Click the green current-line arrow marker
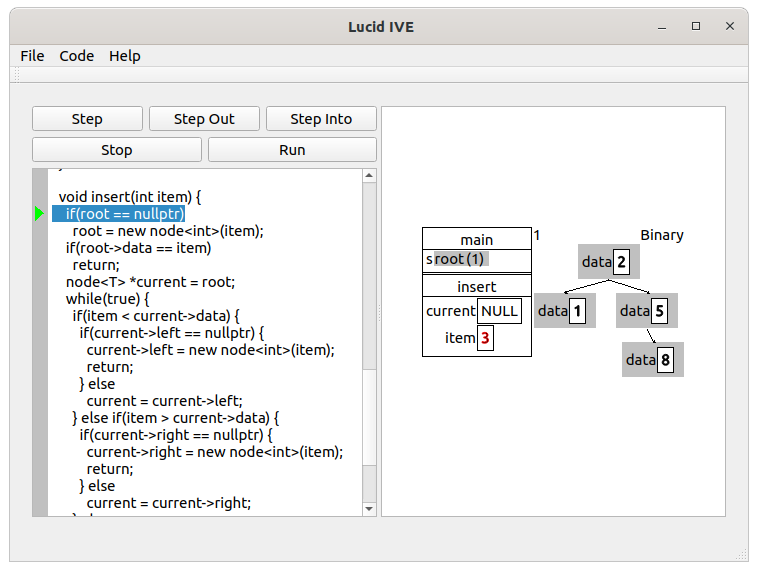The height and width of the screenshot is (571, 758). pos(40,214)
